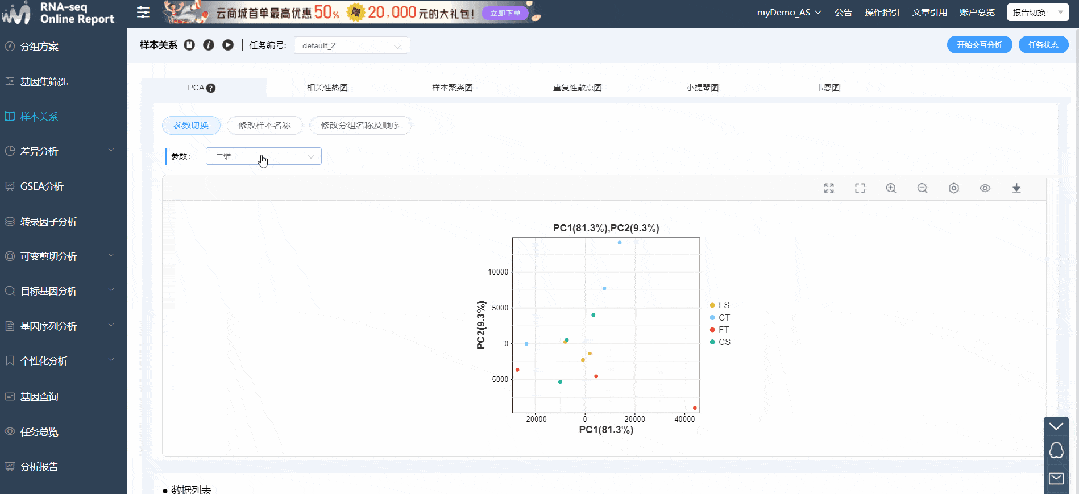Click the floating panel collapse chevron at bottom right
1079x494 pixels.
(x=1056, y=427)
